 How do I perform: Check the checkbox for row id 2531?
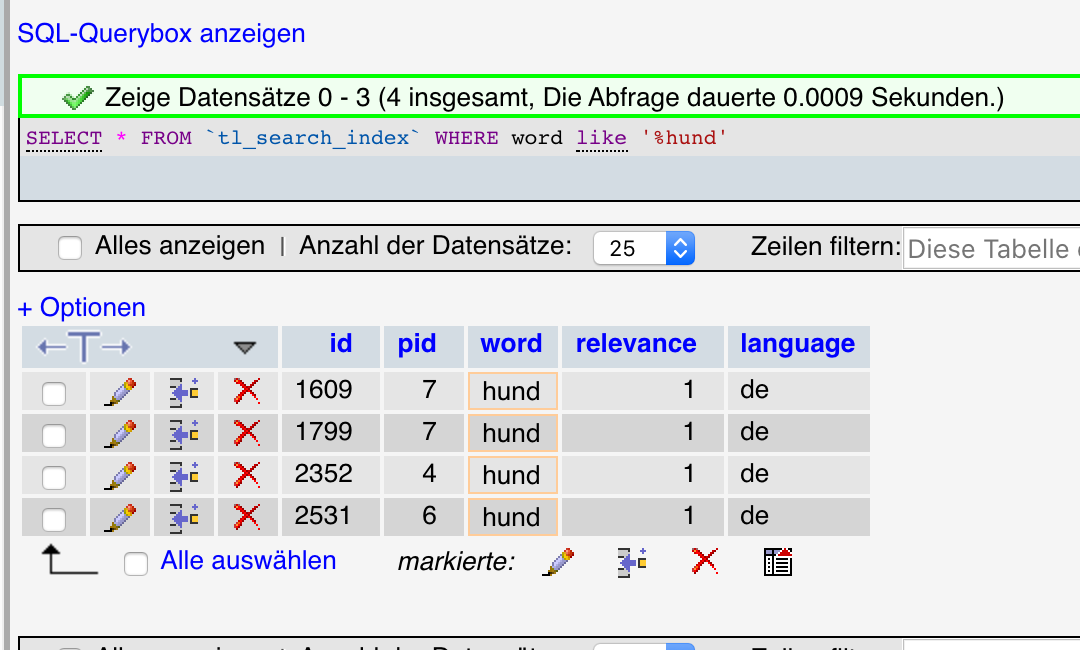click(x=53, y=516)
